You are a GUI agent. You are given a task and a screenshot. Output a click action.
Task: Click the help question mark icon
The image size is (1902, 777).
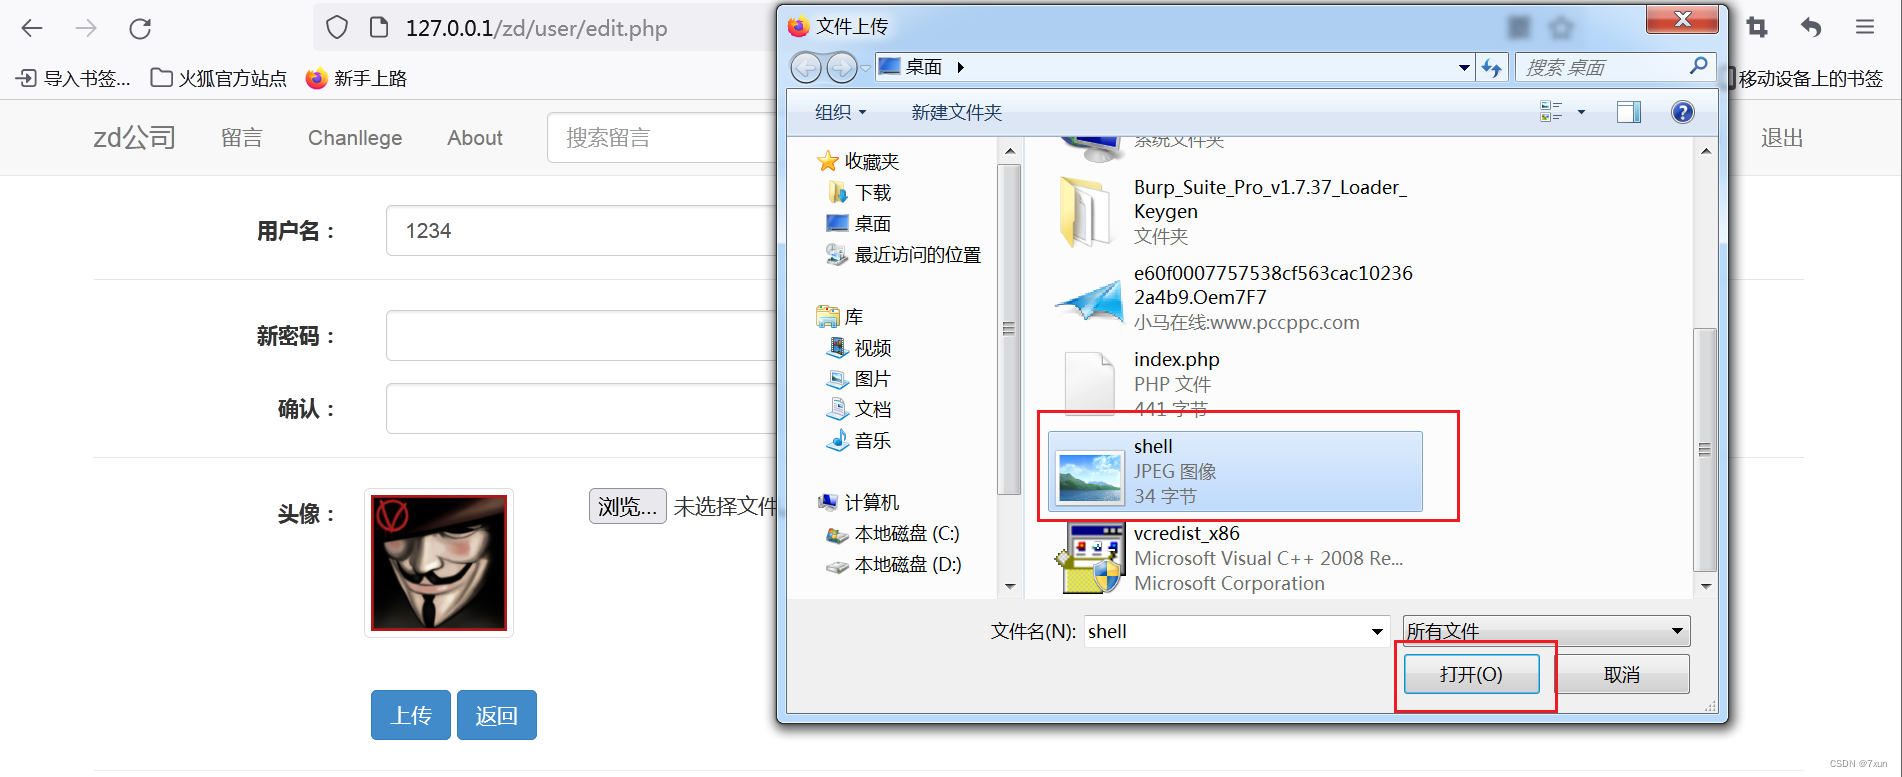tap(1683, 112)
